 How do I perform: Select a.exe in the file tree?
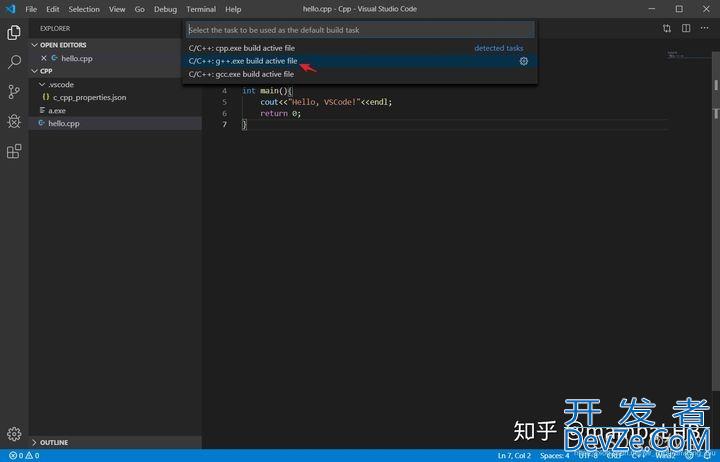tap(56, 111)
